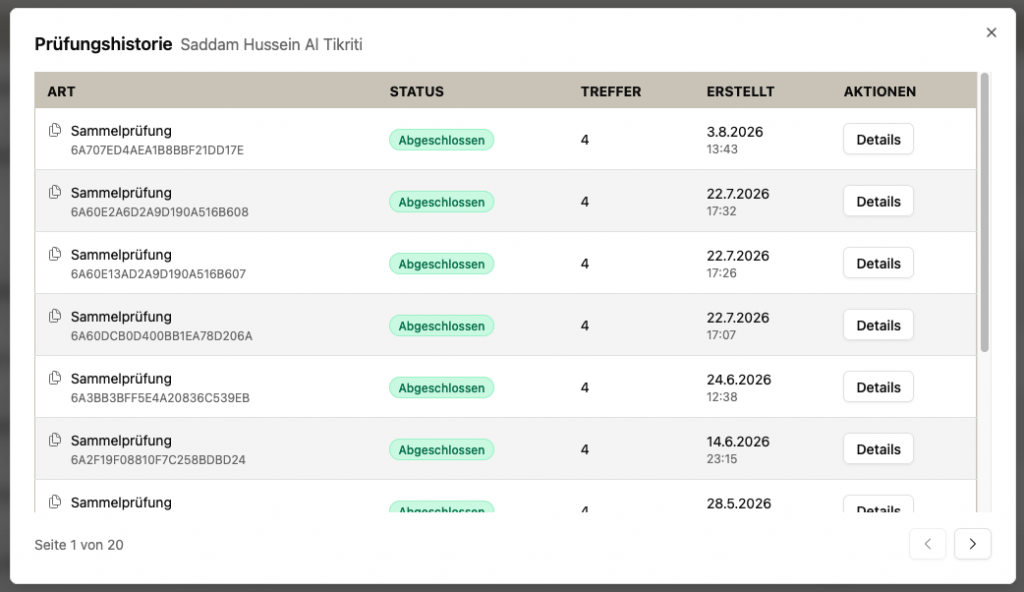Close the Prüfungshistorie dialog
1024x592 pixels.
[991, 33]
